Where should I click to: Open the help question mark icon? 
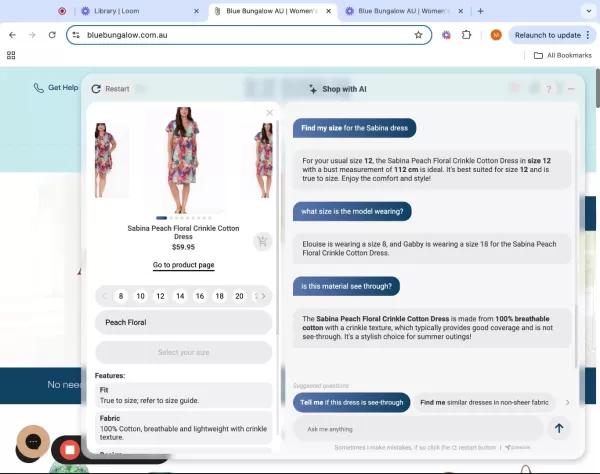click(x=549, y=89)
